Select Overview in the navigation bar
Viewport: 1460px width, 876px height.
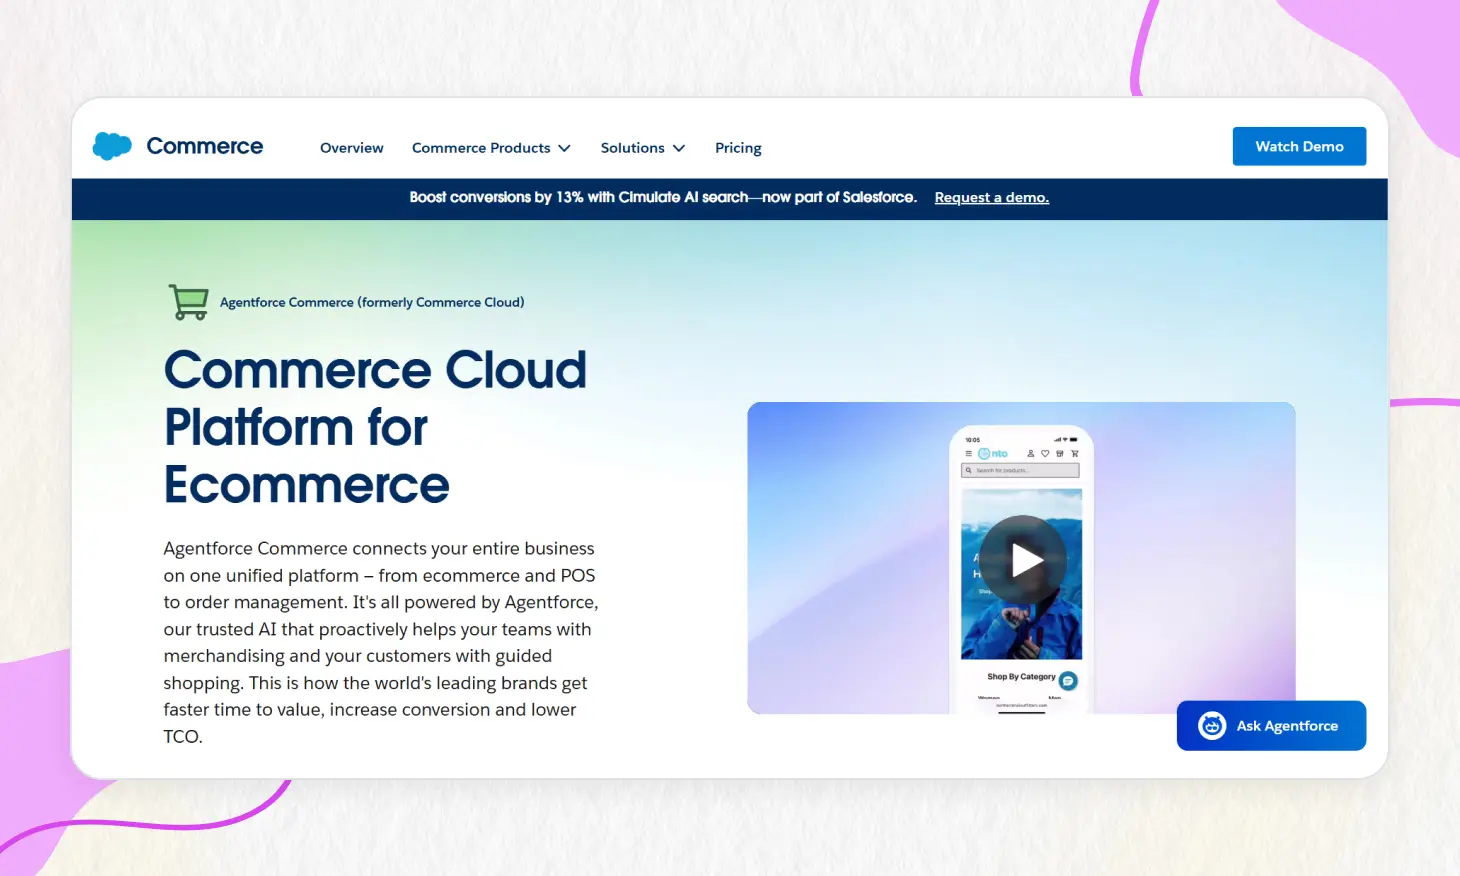pyautogui.click(x=351, y=147)
